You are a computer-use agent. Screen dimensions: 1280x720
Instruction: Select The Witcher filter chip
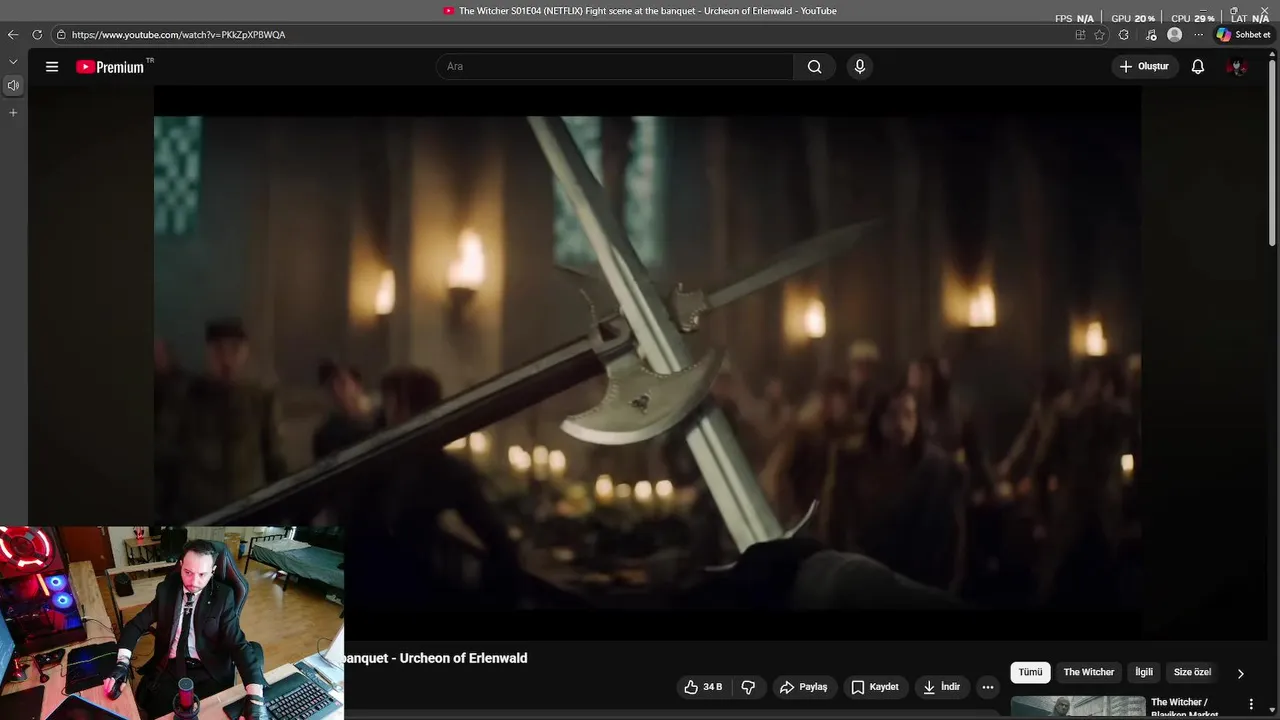point(1088,673)
